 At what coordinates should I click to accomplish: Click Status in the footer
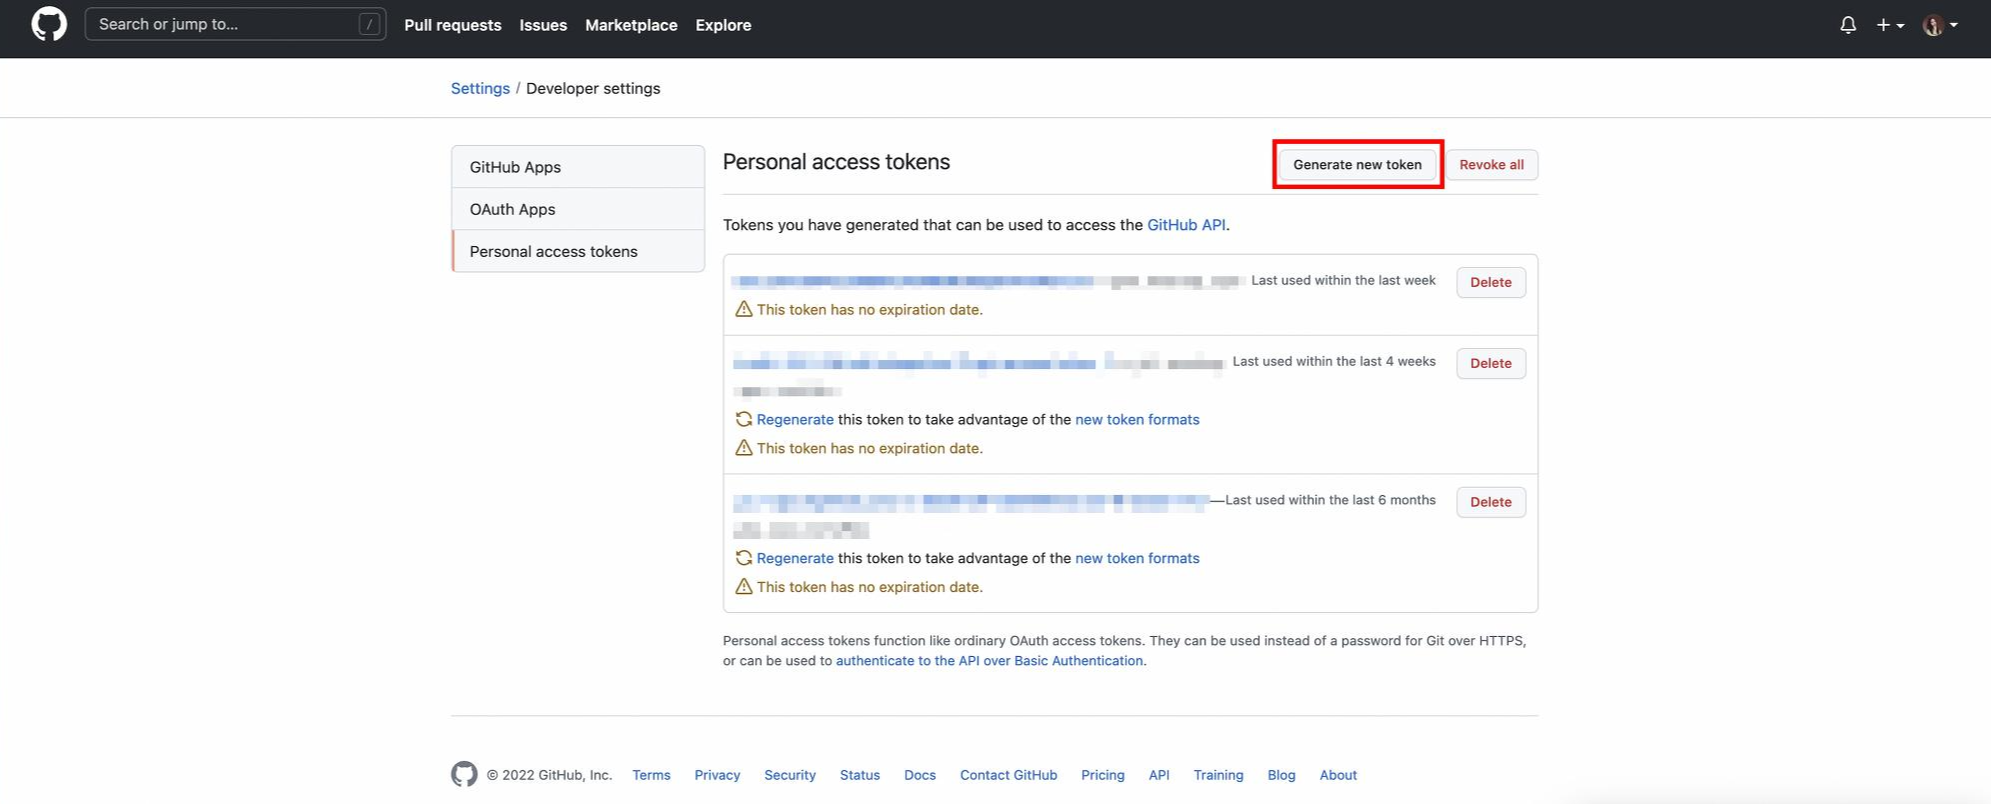tap(860, 775)
